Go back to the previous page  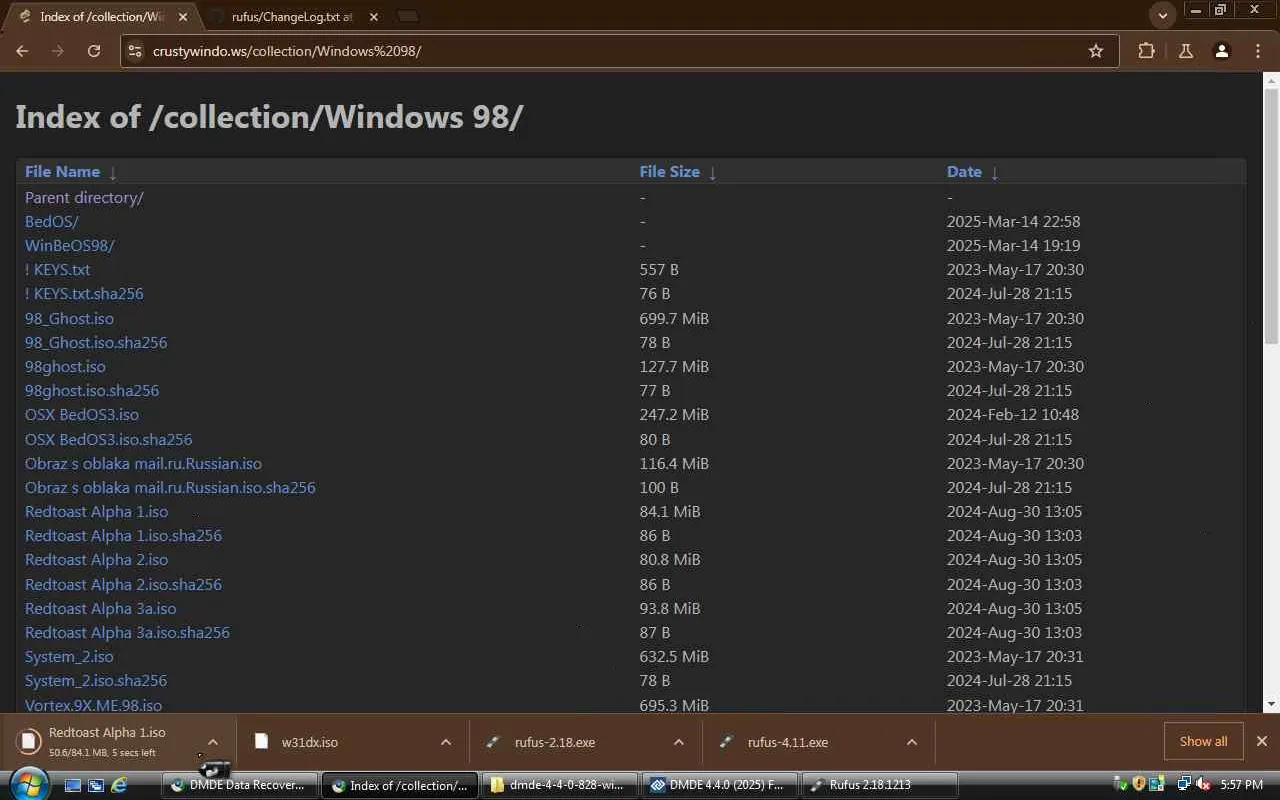tap(22, 51)
